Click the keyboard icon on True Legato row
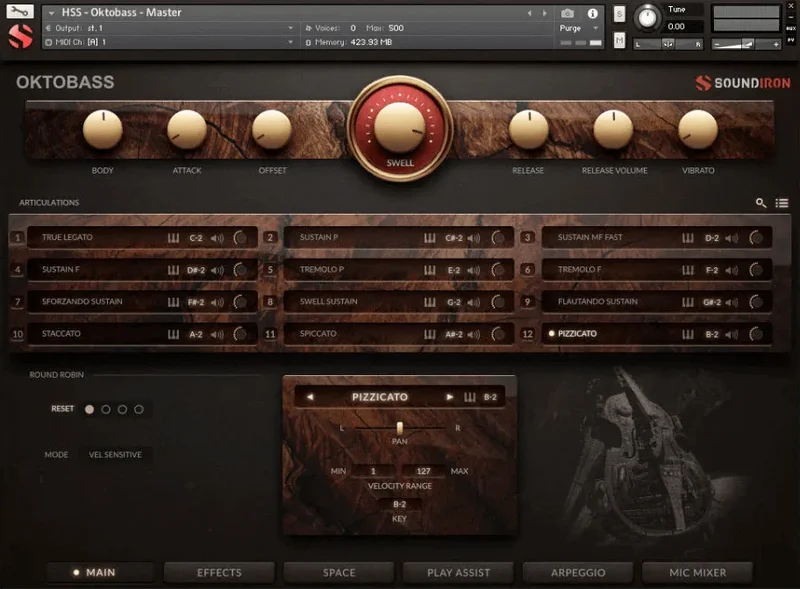800x589 pixels. (173, 238)
